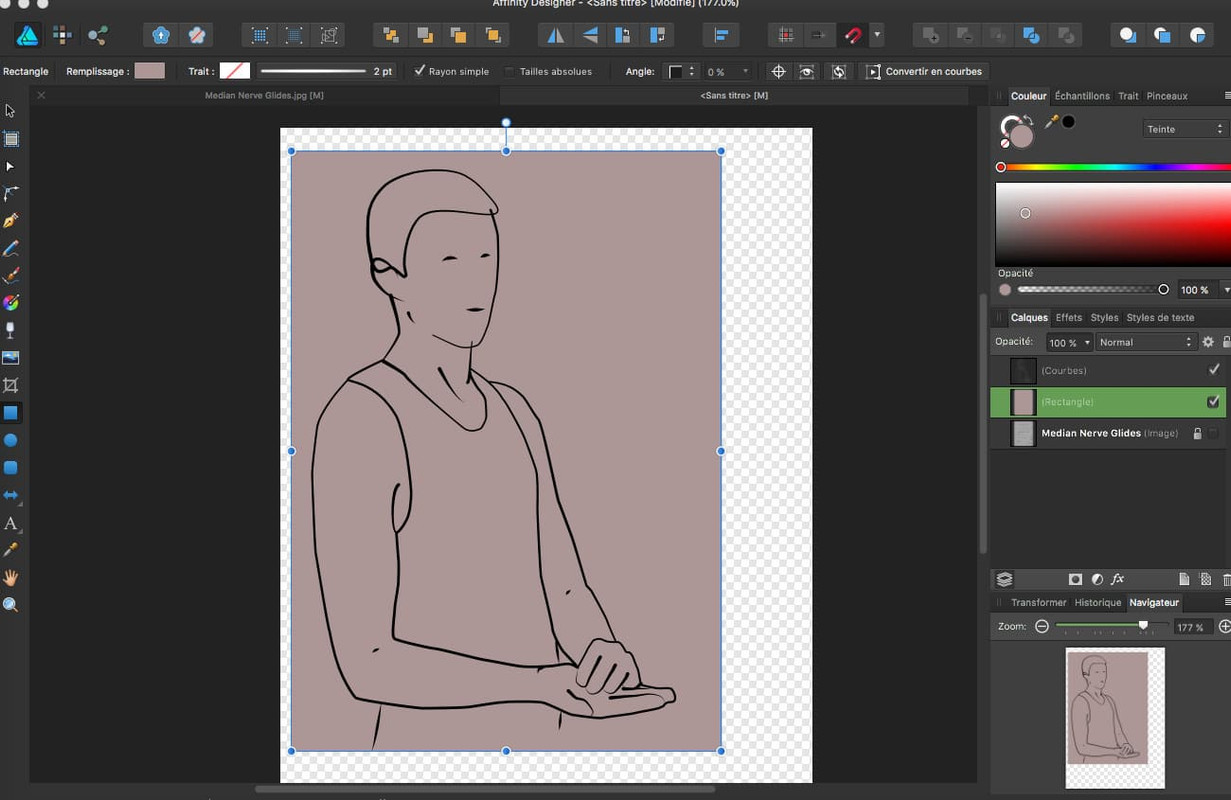Hide the Rectangle layer via its checkbox
1231x800 pixels.
click(1213, 402)
